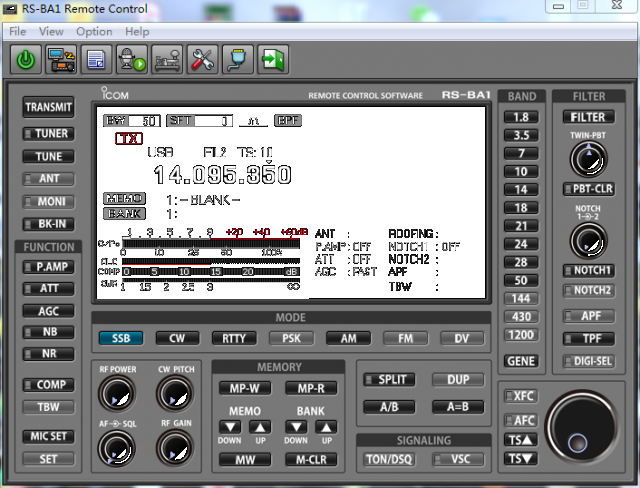Screen dimensions: 640x488
Task: Select AM mode
Action: pyautogui.click(x=348, y=338)
